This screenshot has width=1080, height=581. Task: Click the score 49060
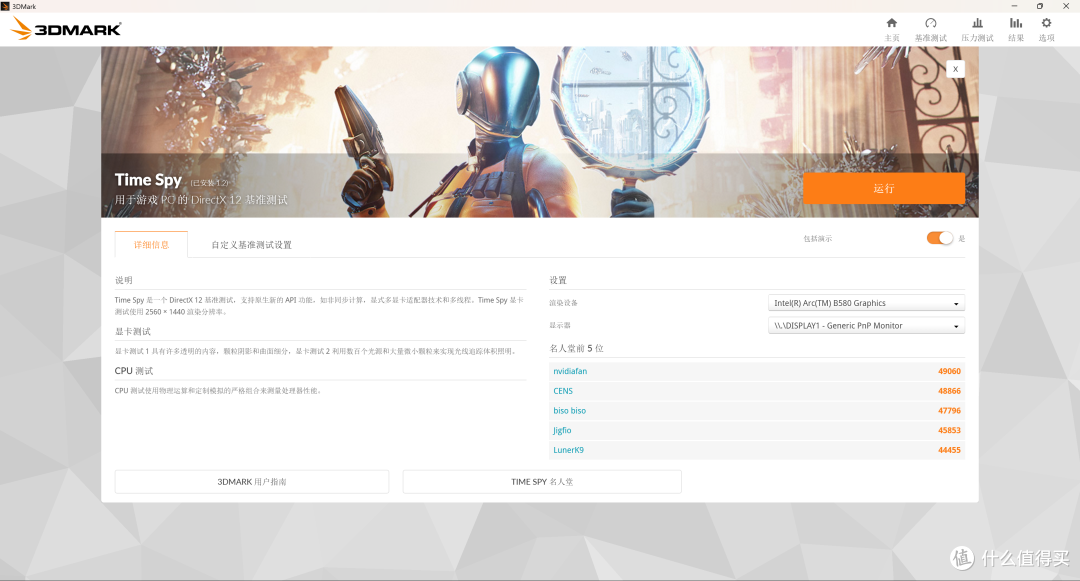coord(949,371)
